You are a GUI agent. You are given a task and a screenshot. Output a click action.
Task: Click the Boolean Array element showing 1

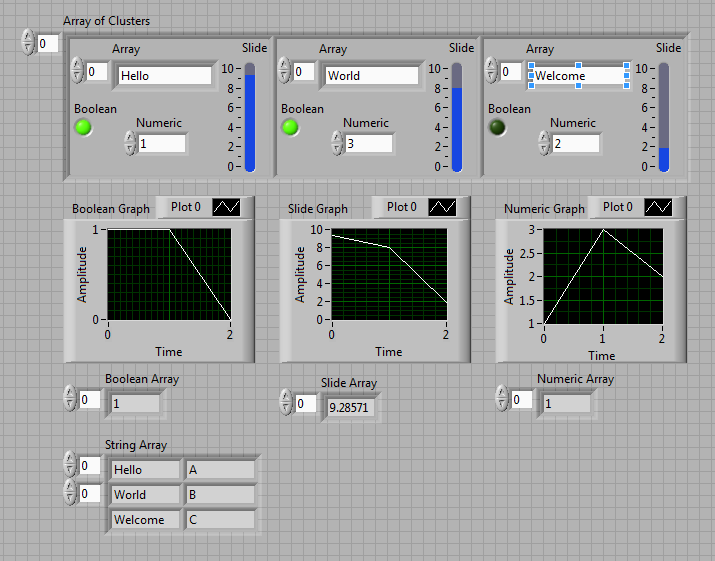(135, 404)
